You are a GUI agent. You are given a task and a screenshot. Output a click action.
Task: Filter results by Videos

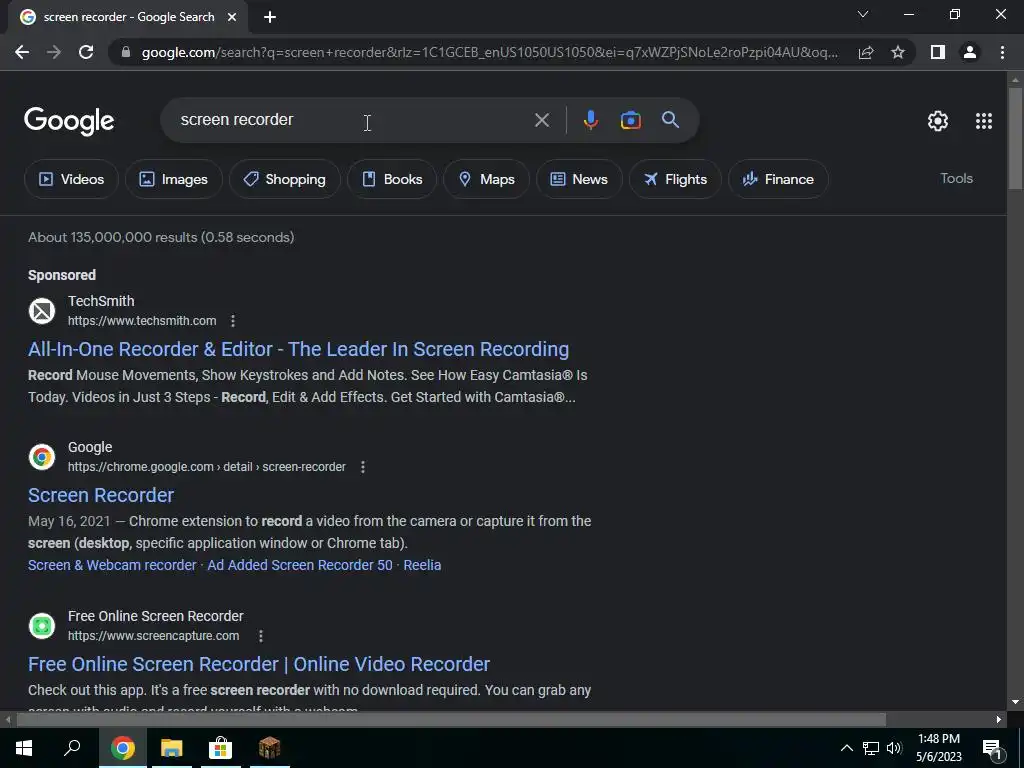71,179
